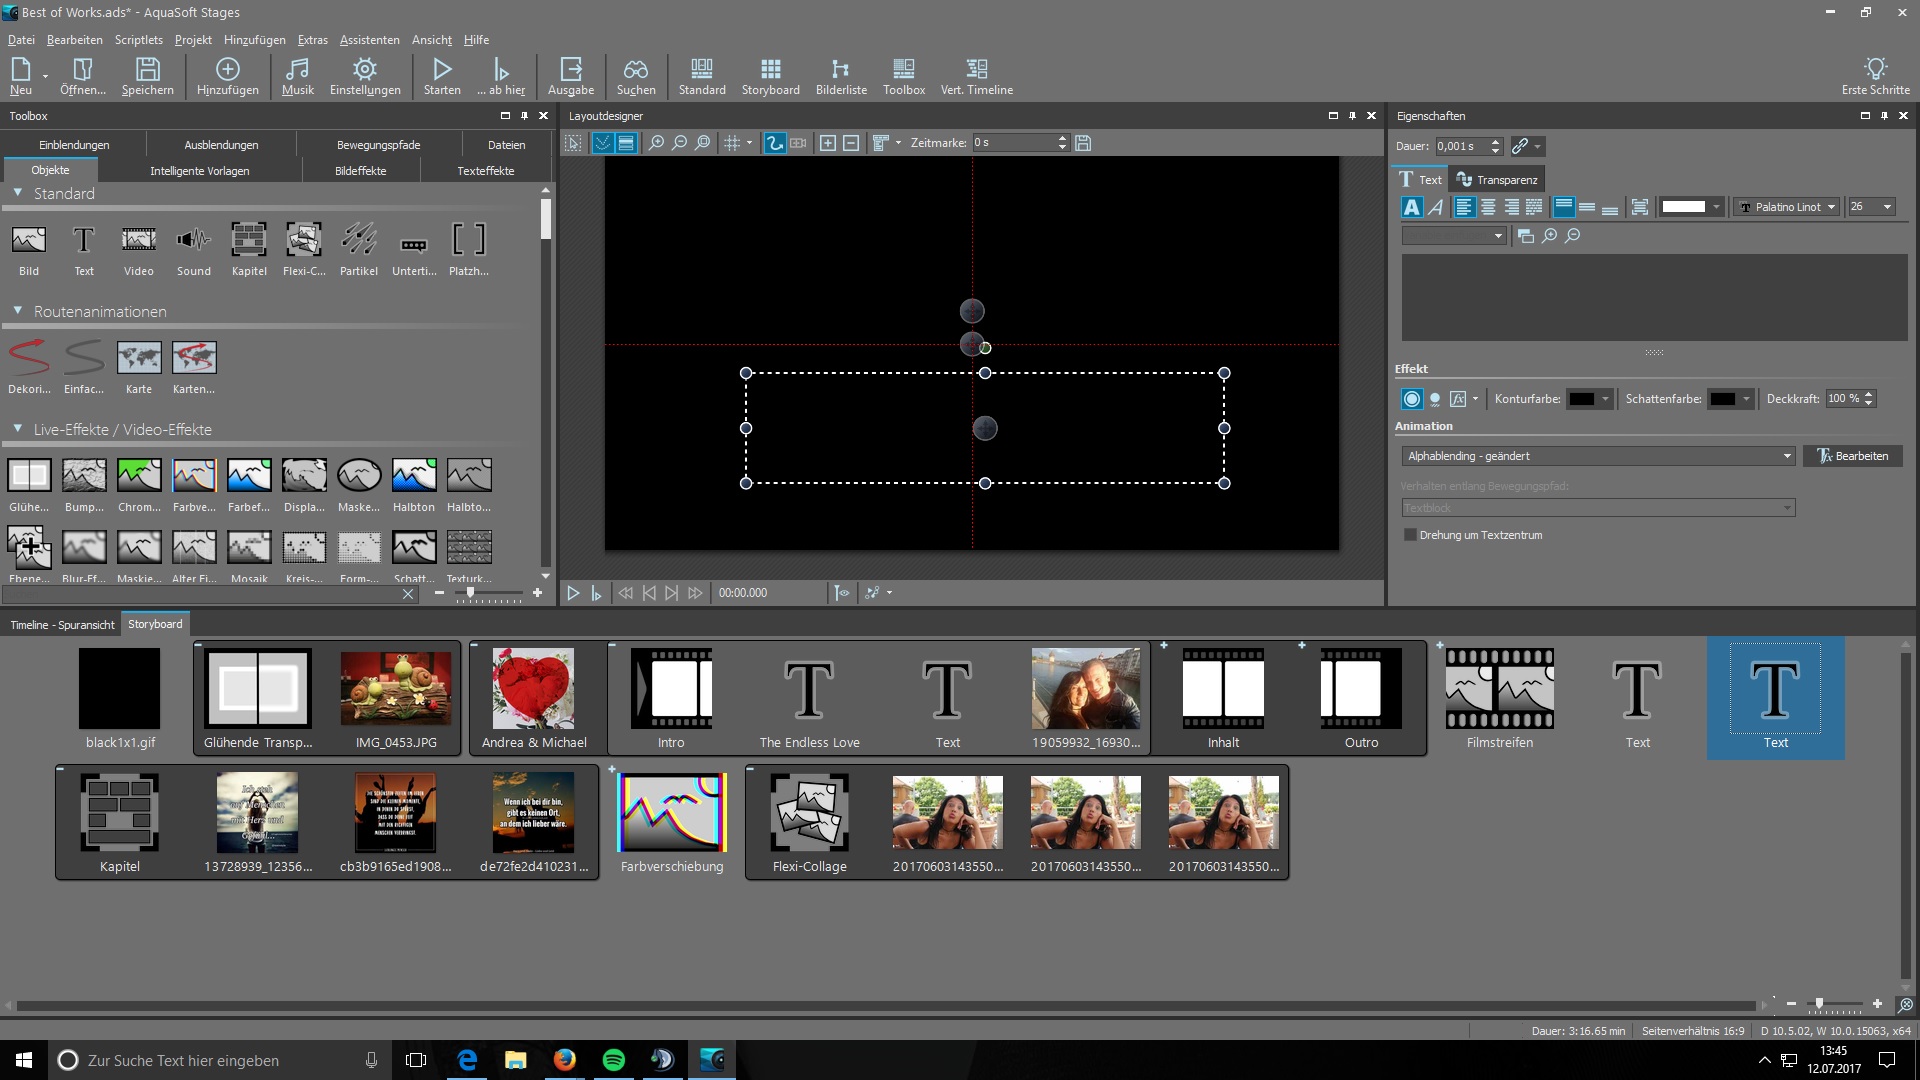The width and height of the screenshot is (1920, 1080).
Task: Toggle bold text style button
Action: [1411, 207]
